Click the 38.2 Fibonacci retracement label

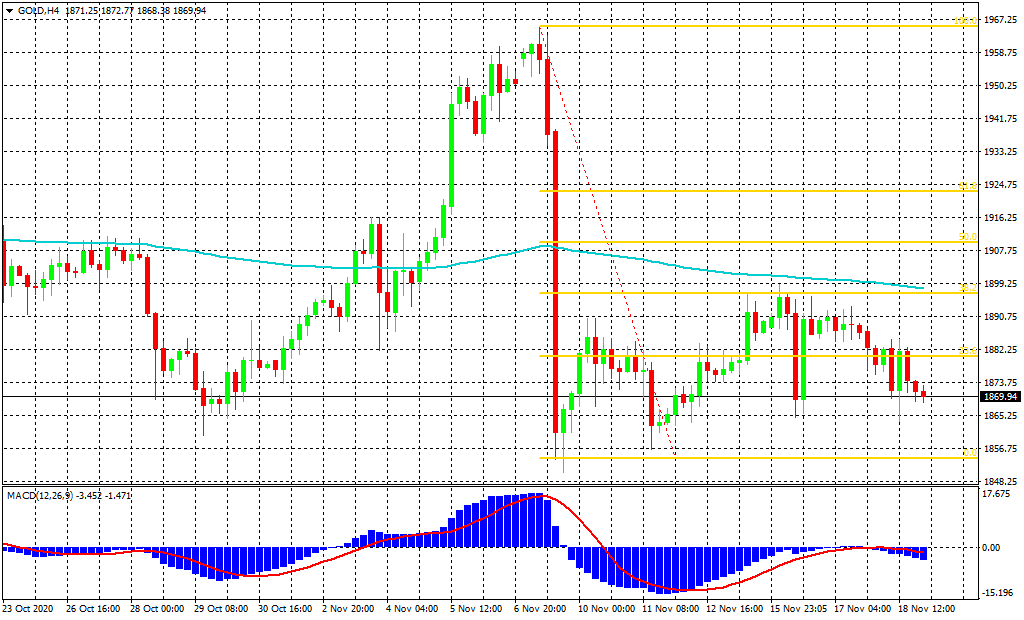[966, 288]
